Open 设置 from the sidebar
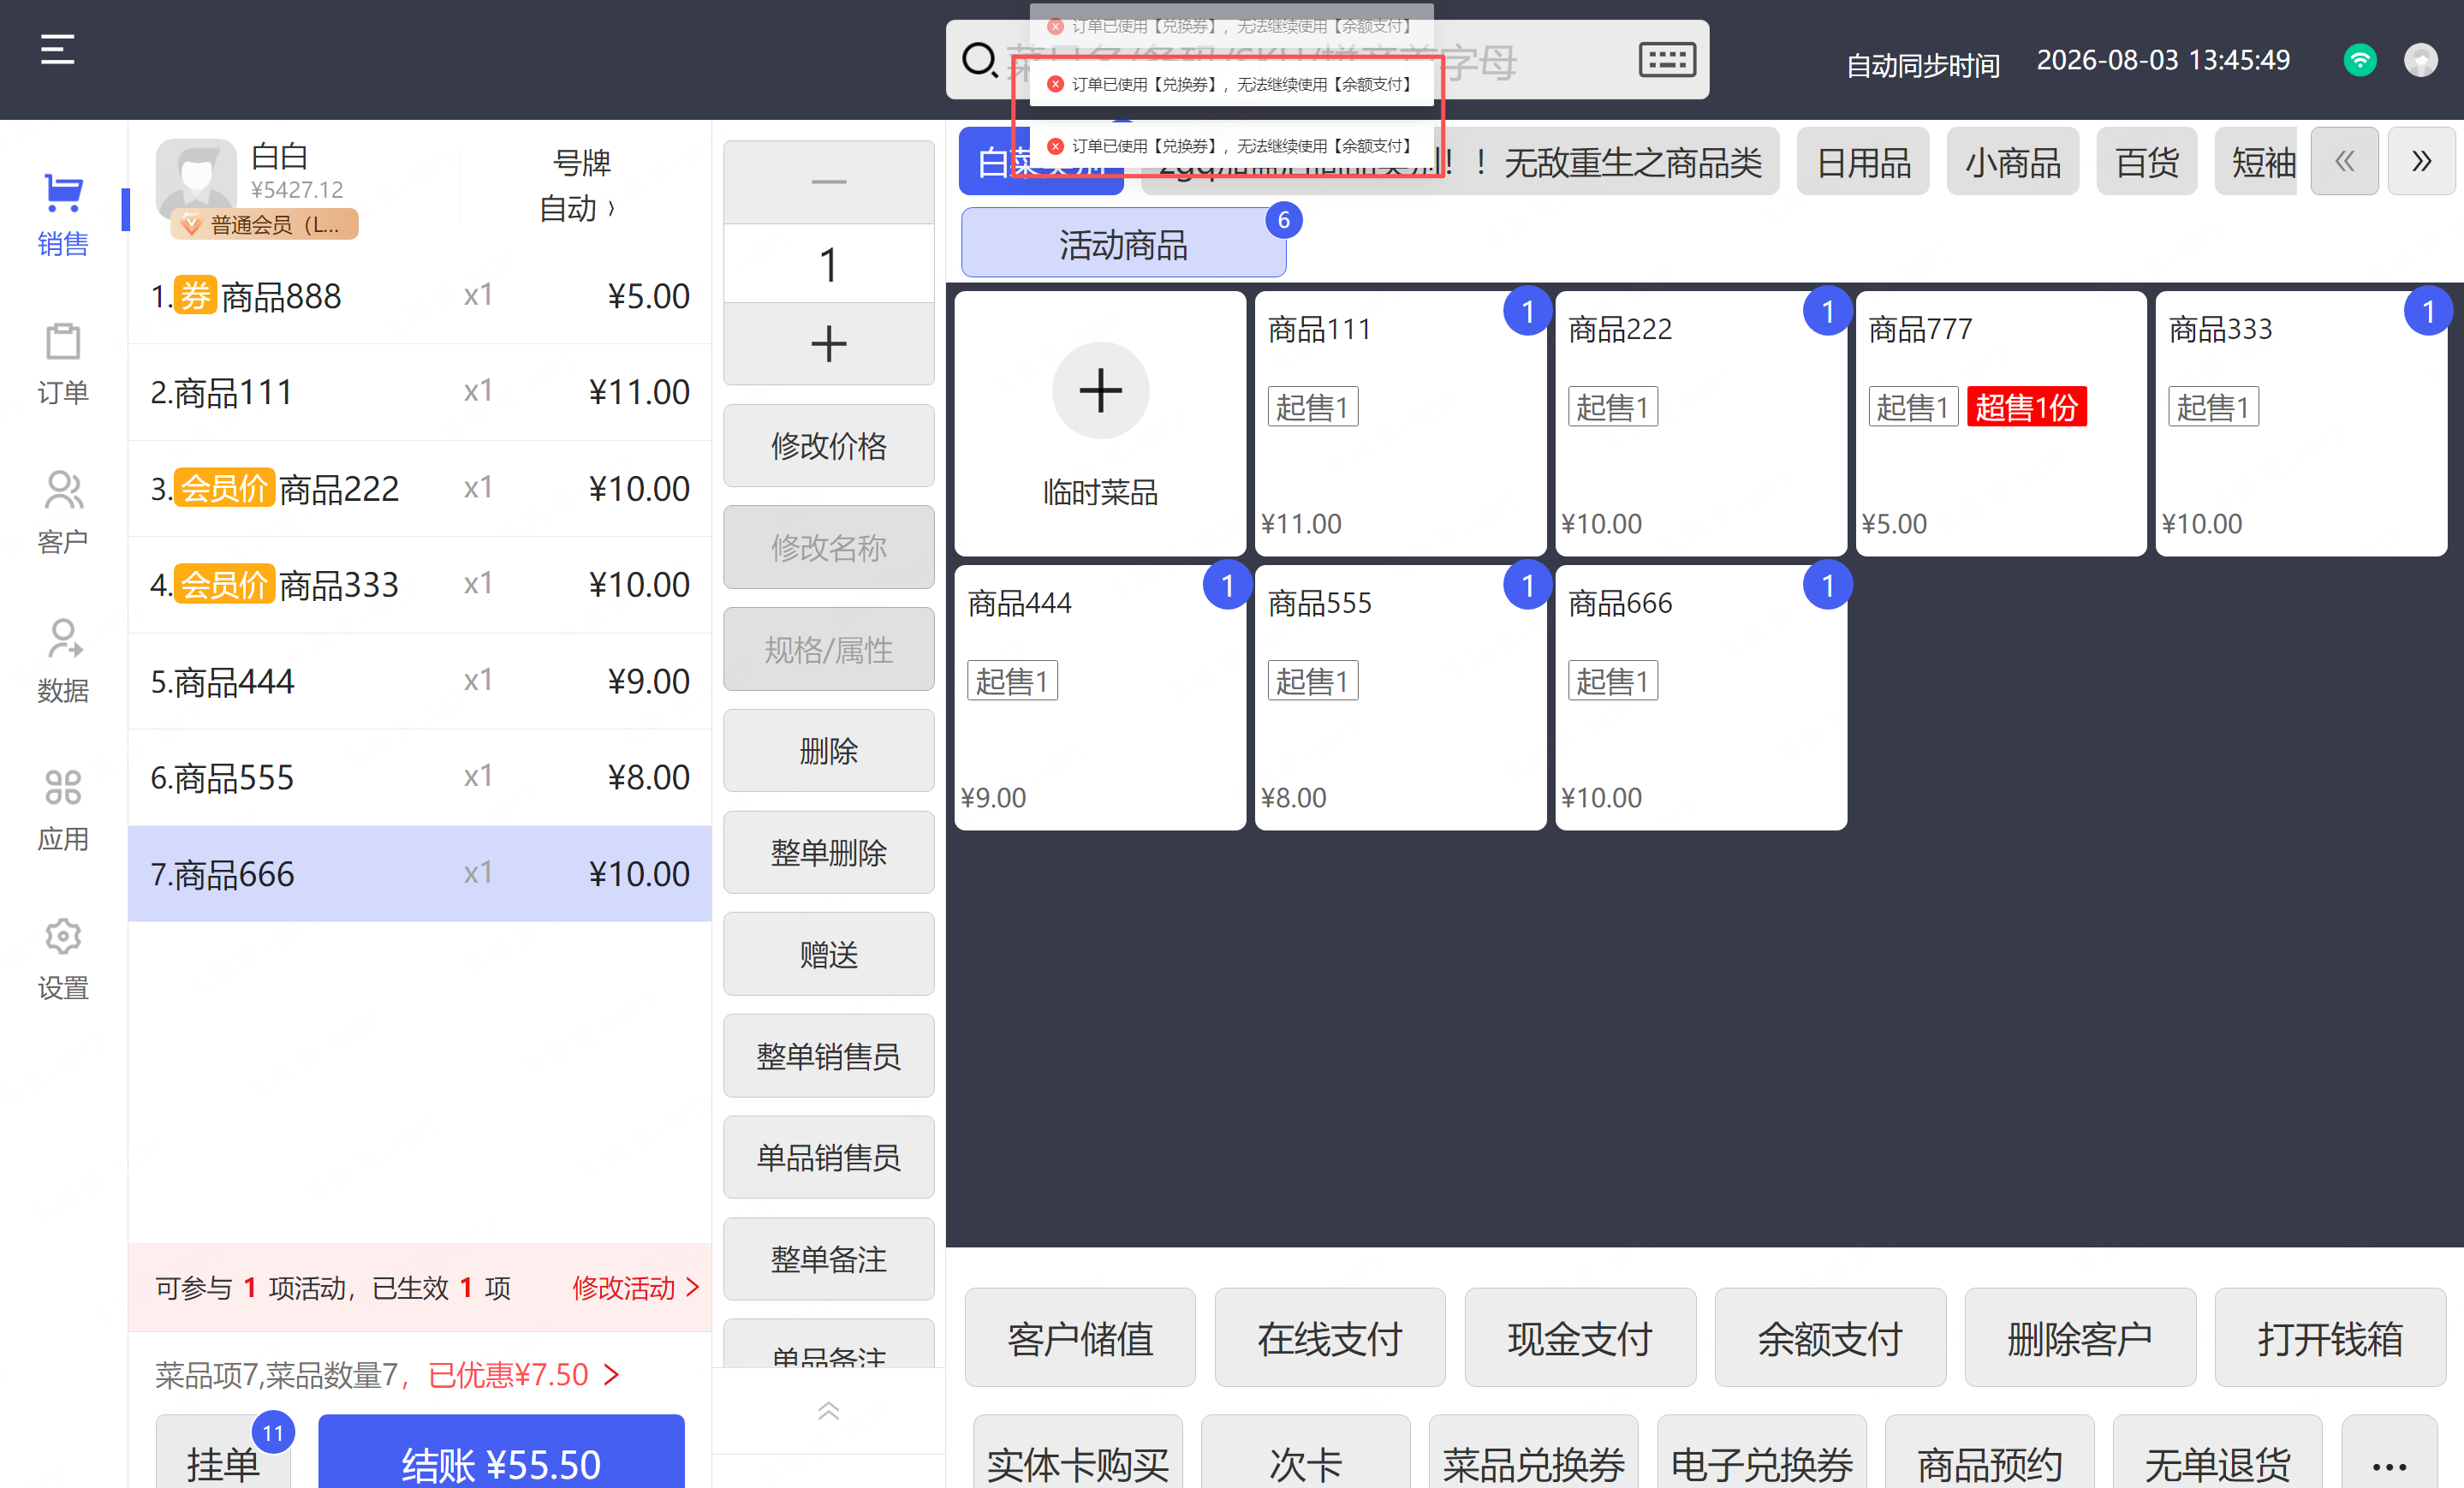The image size is (2464, 1488). 63,959
